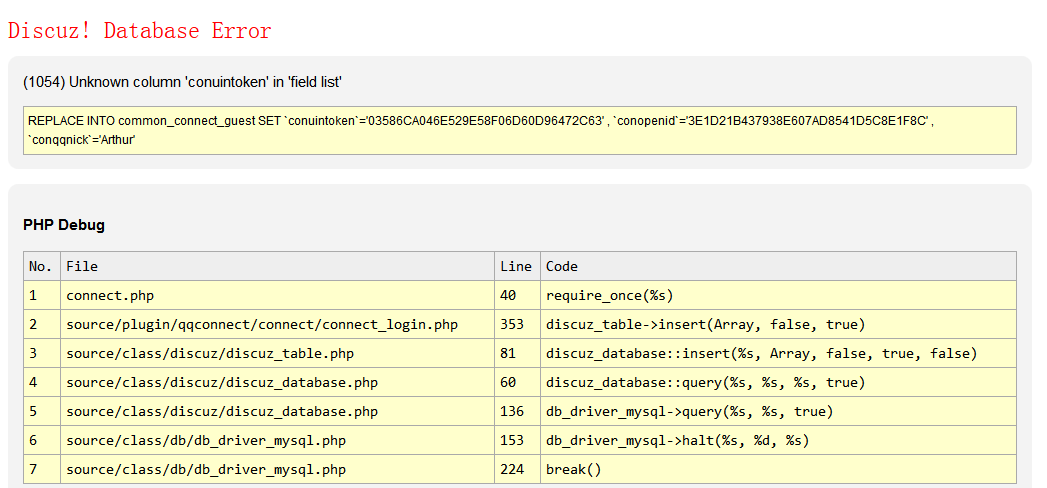Select the 'connect.php' file cell

(278, 295)
